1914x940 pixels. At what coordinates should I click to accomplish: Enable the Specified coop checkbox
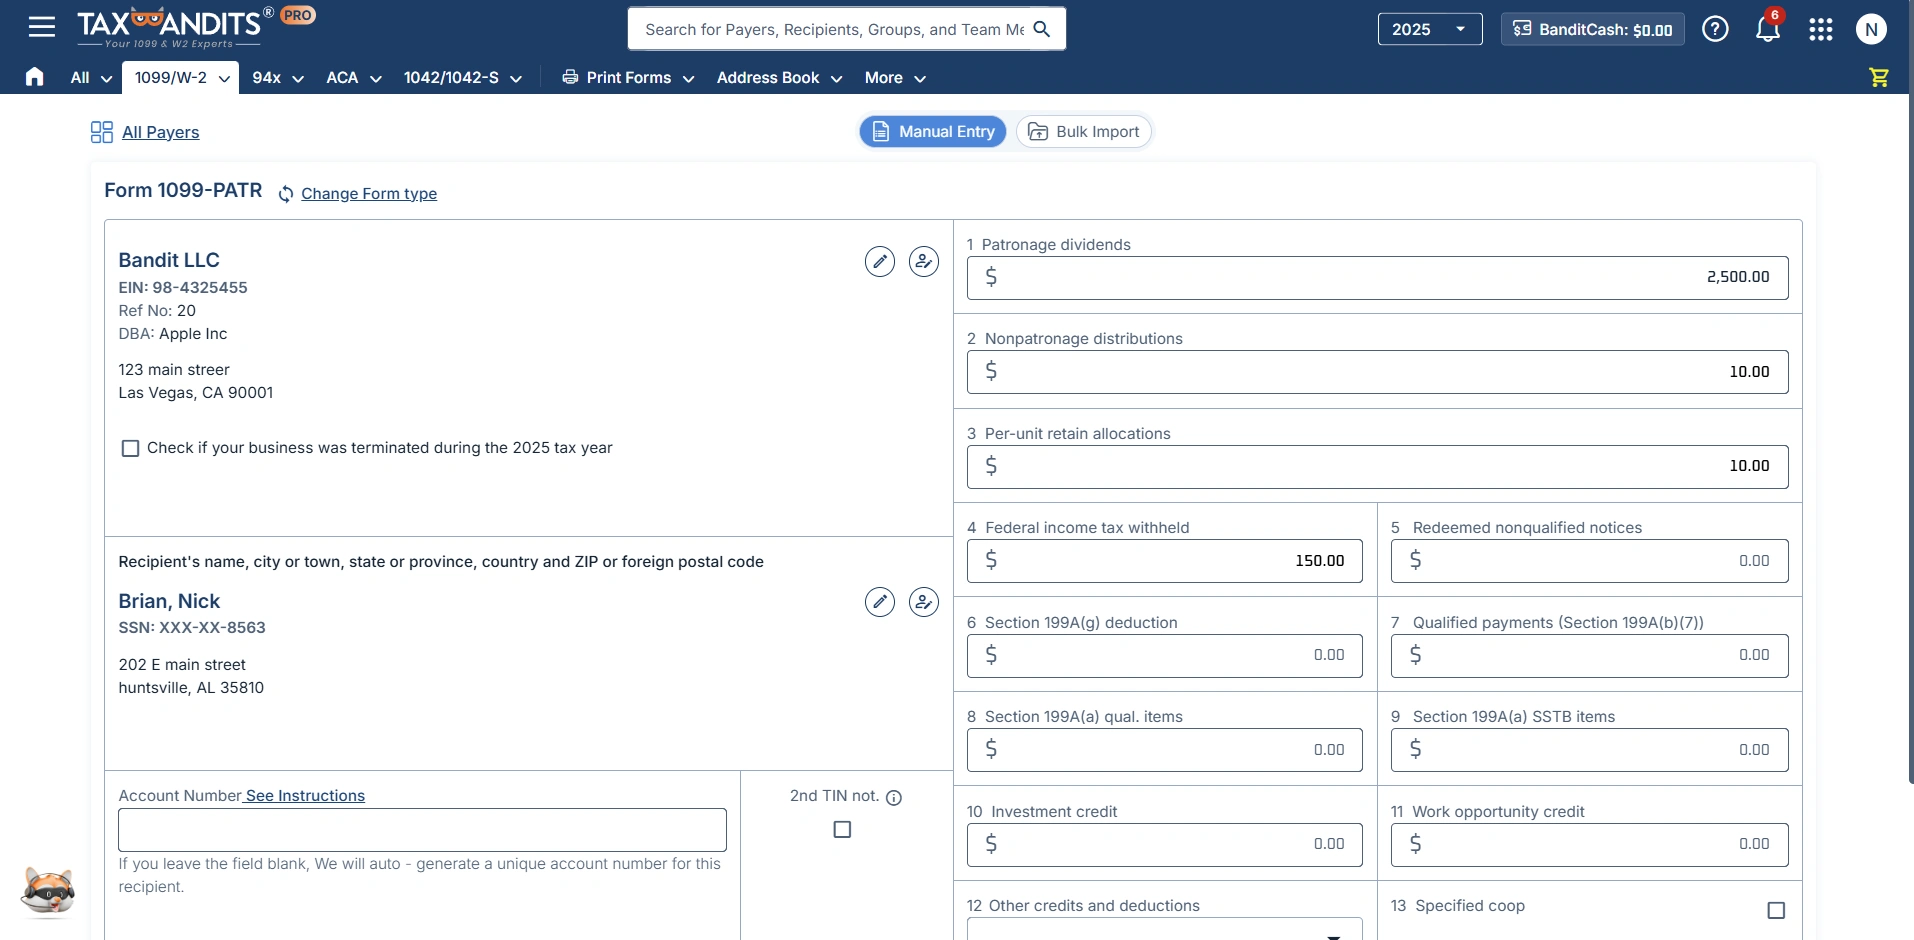click(x=1776, y=910)
